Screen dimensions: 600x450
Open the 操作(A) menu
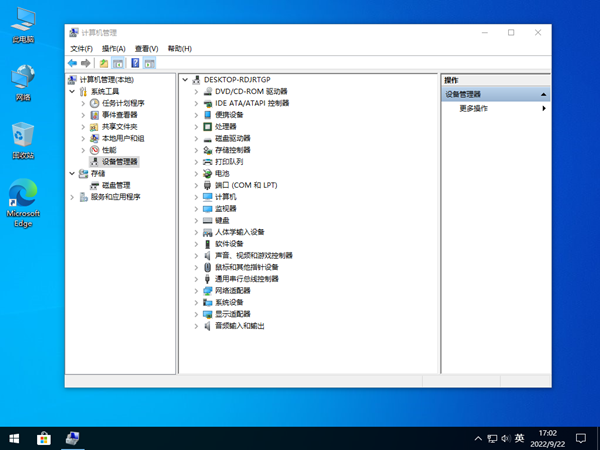pos(114,49)
